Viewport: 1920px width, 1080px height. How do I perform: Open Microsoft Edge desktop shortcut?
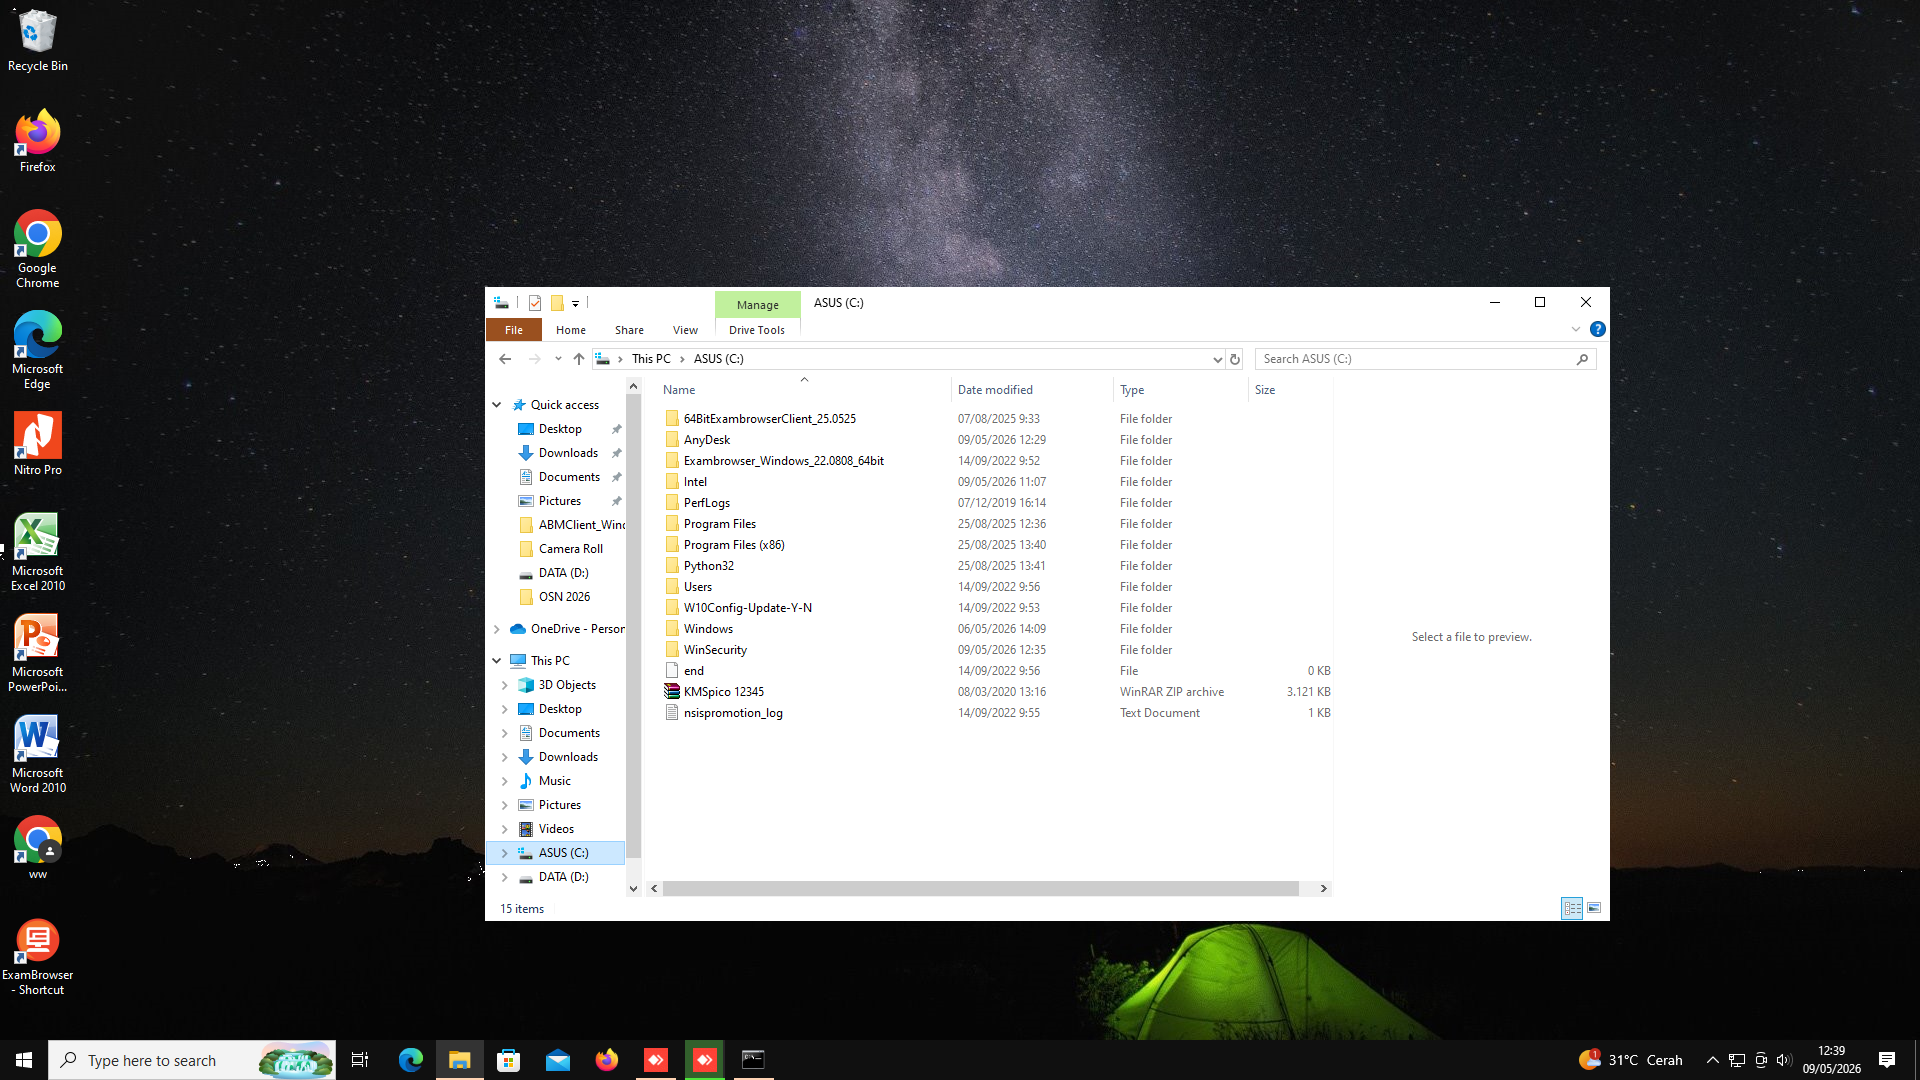coord(37,350)
